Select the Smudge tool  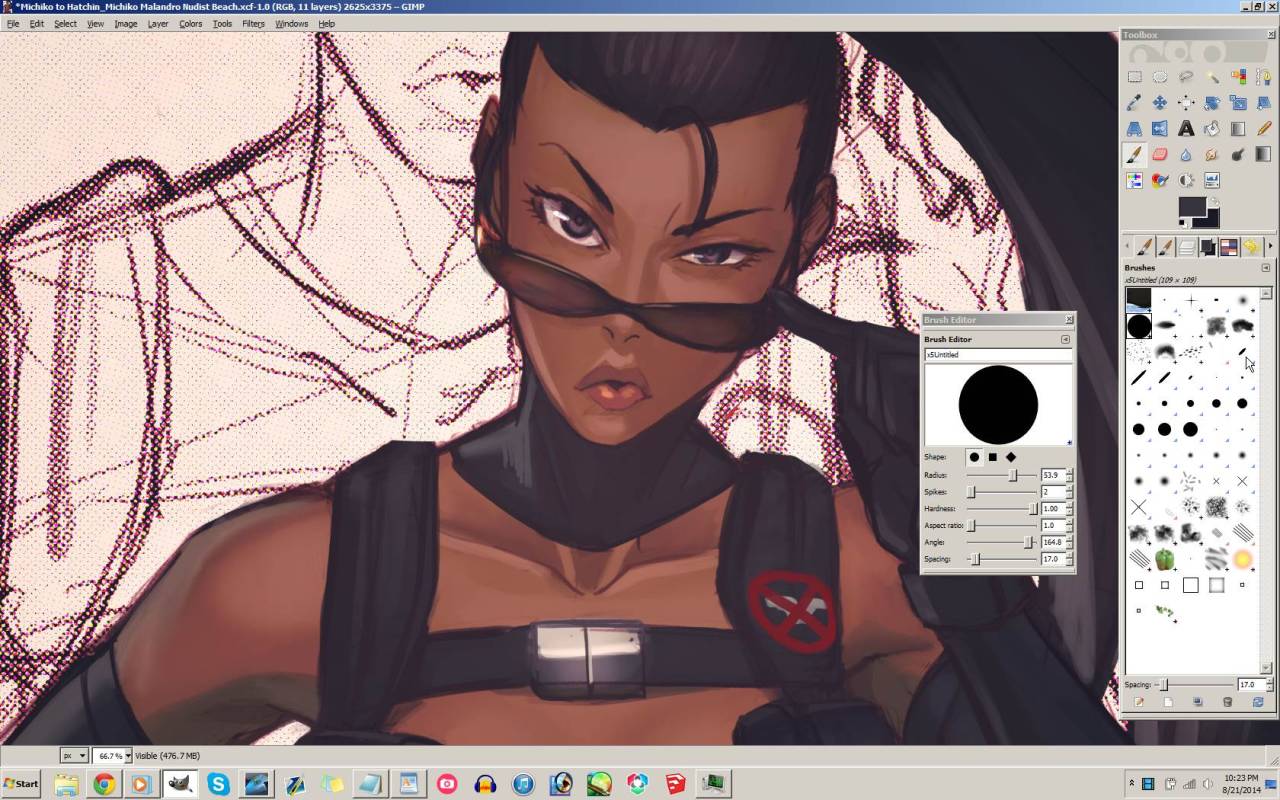coord(1212,154)
